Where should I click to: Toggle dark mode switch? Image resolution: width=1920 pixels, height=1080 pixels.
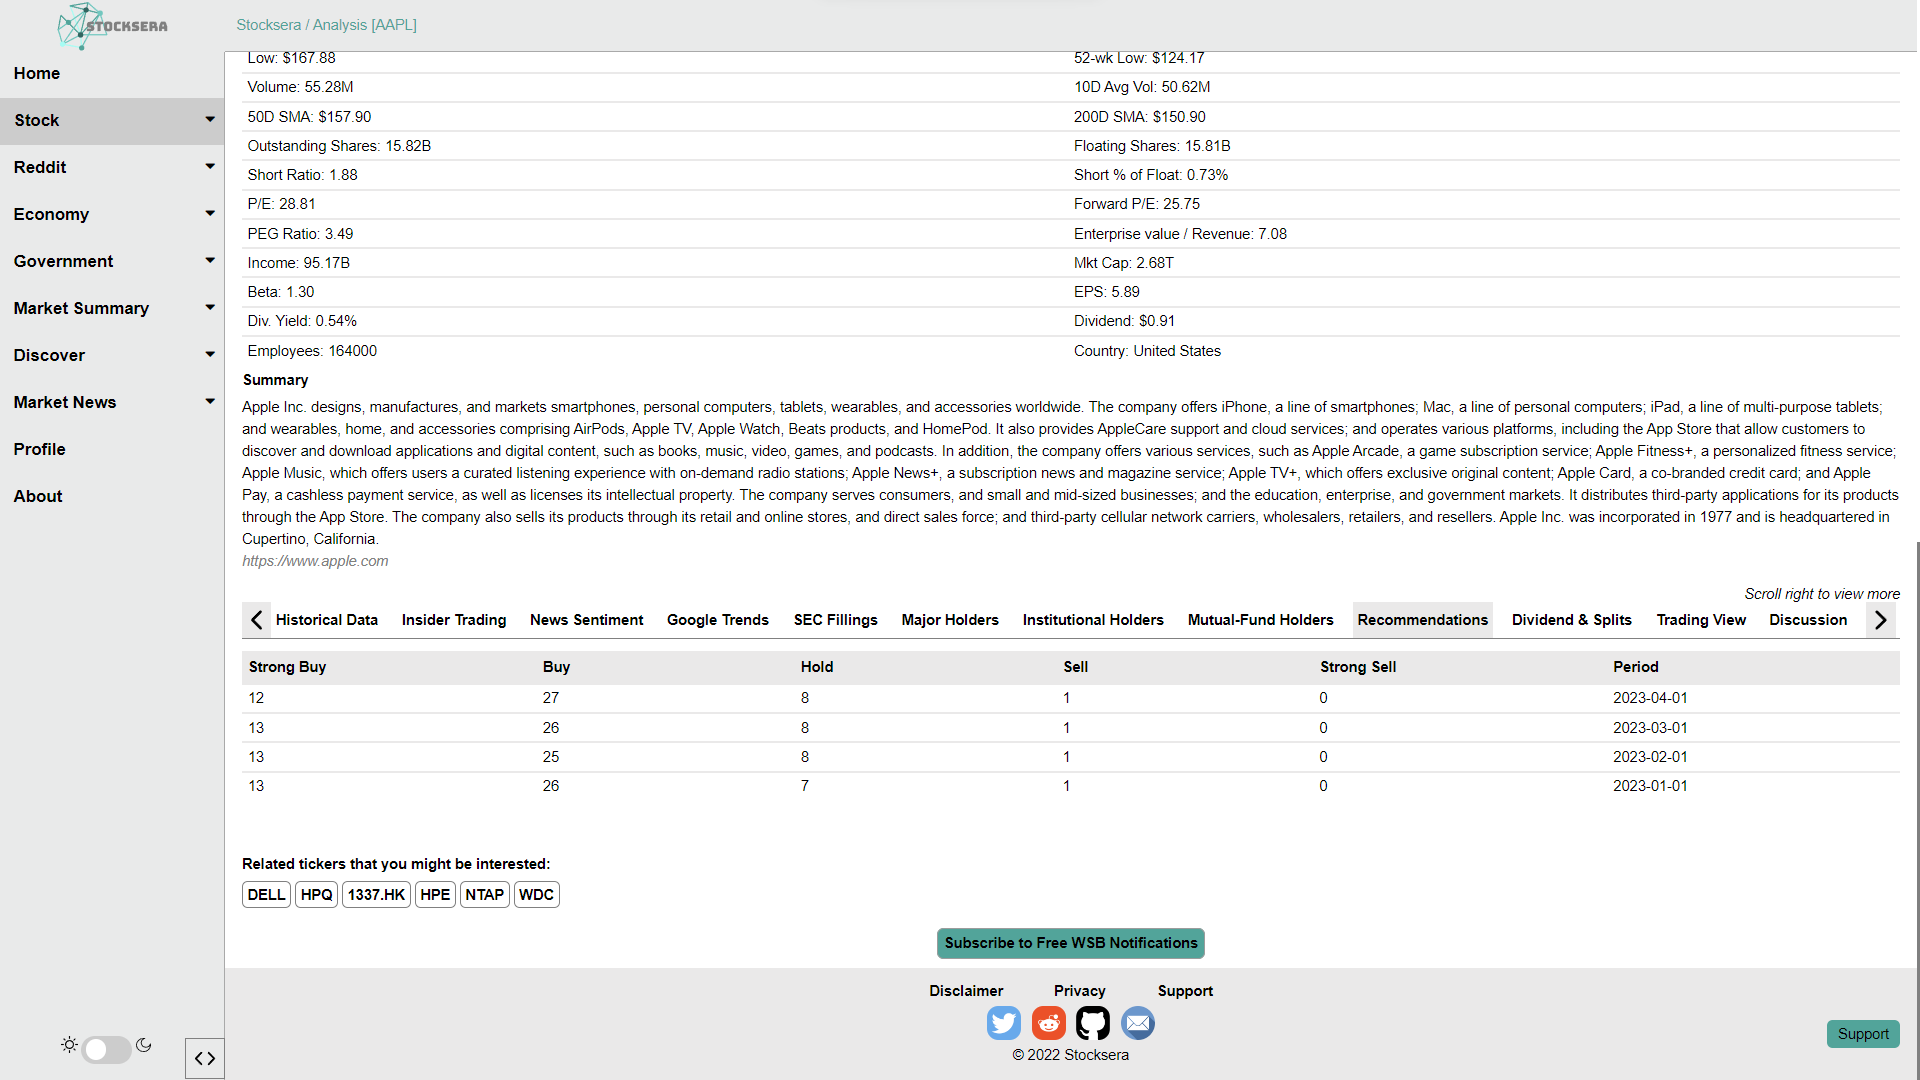click(107, 1046)
